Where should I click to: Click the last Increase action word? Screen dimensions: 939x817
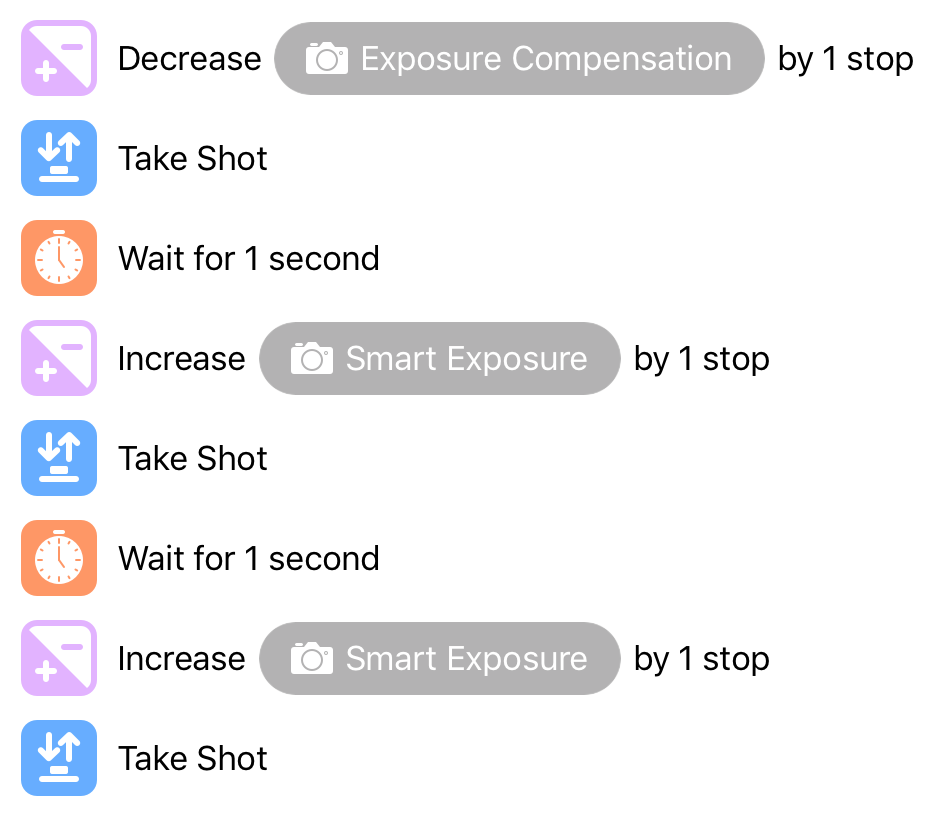pos(181,659)
